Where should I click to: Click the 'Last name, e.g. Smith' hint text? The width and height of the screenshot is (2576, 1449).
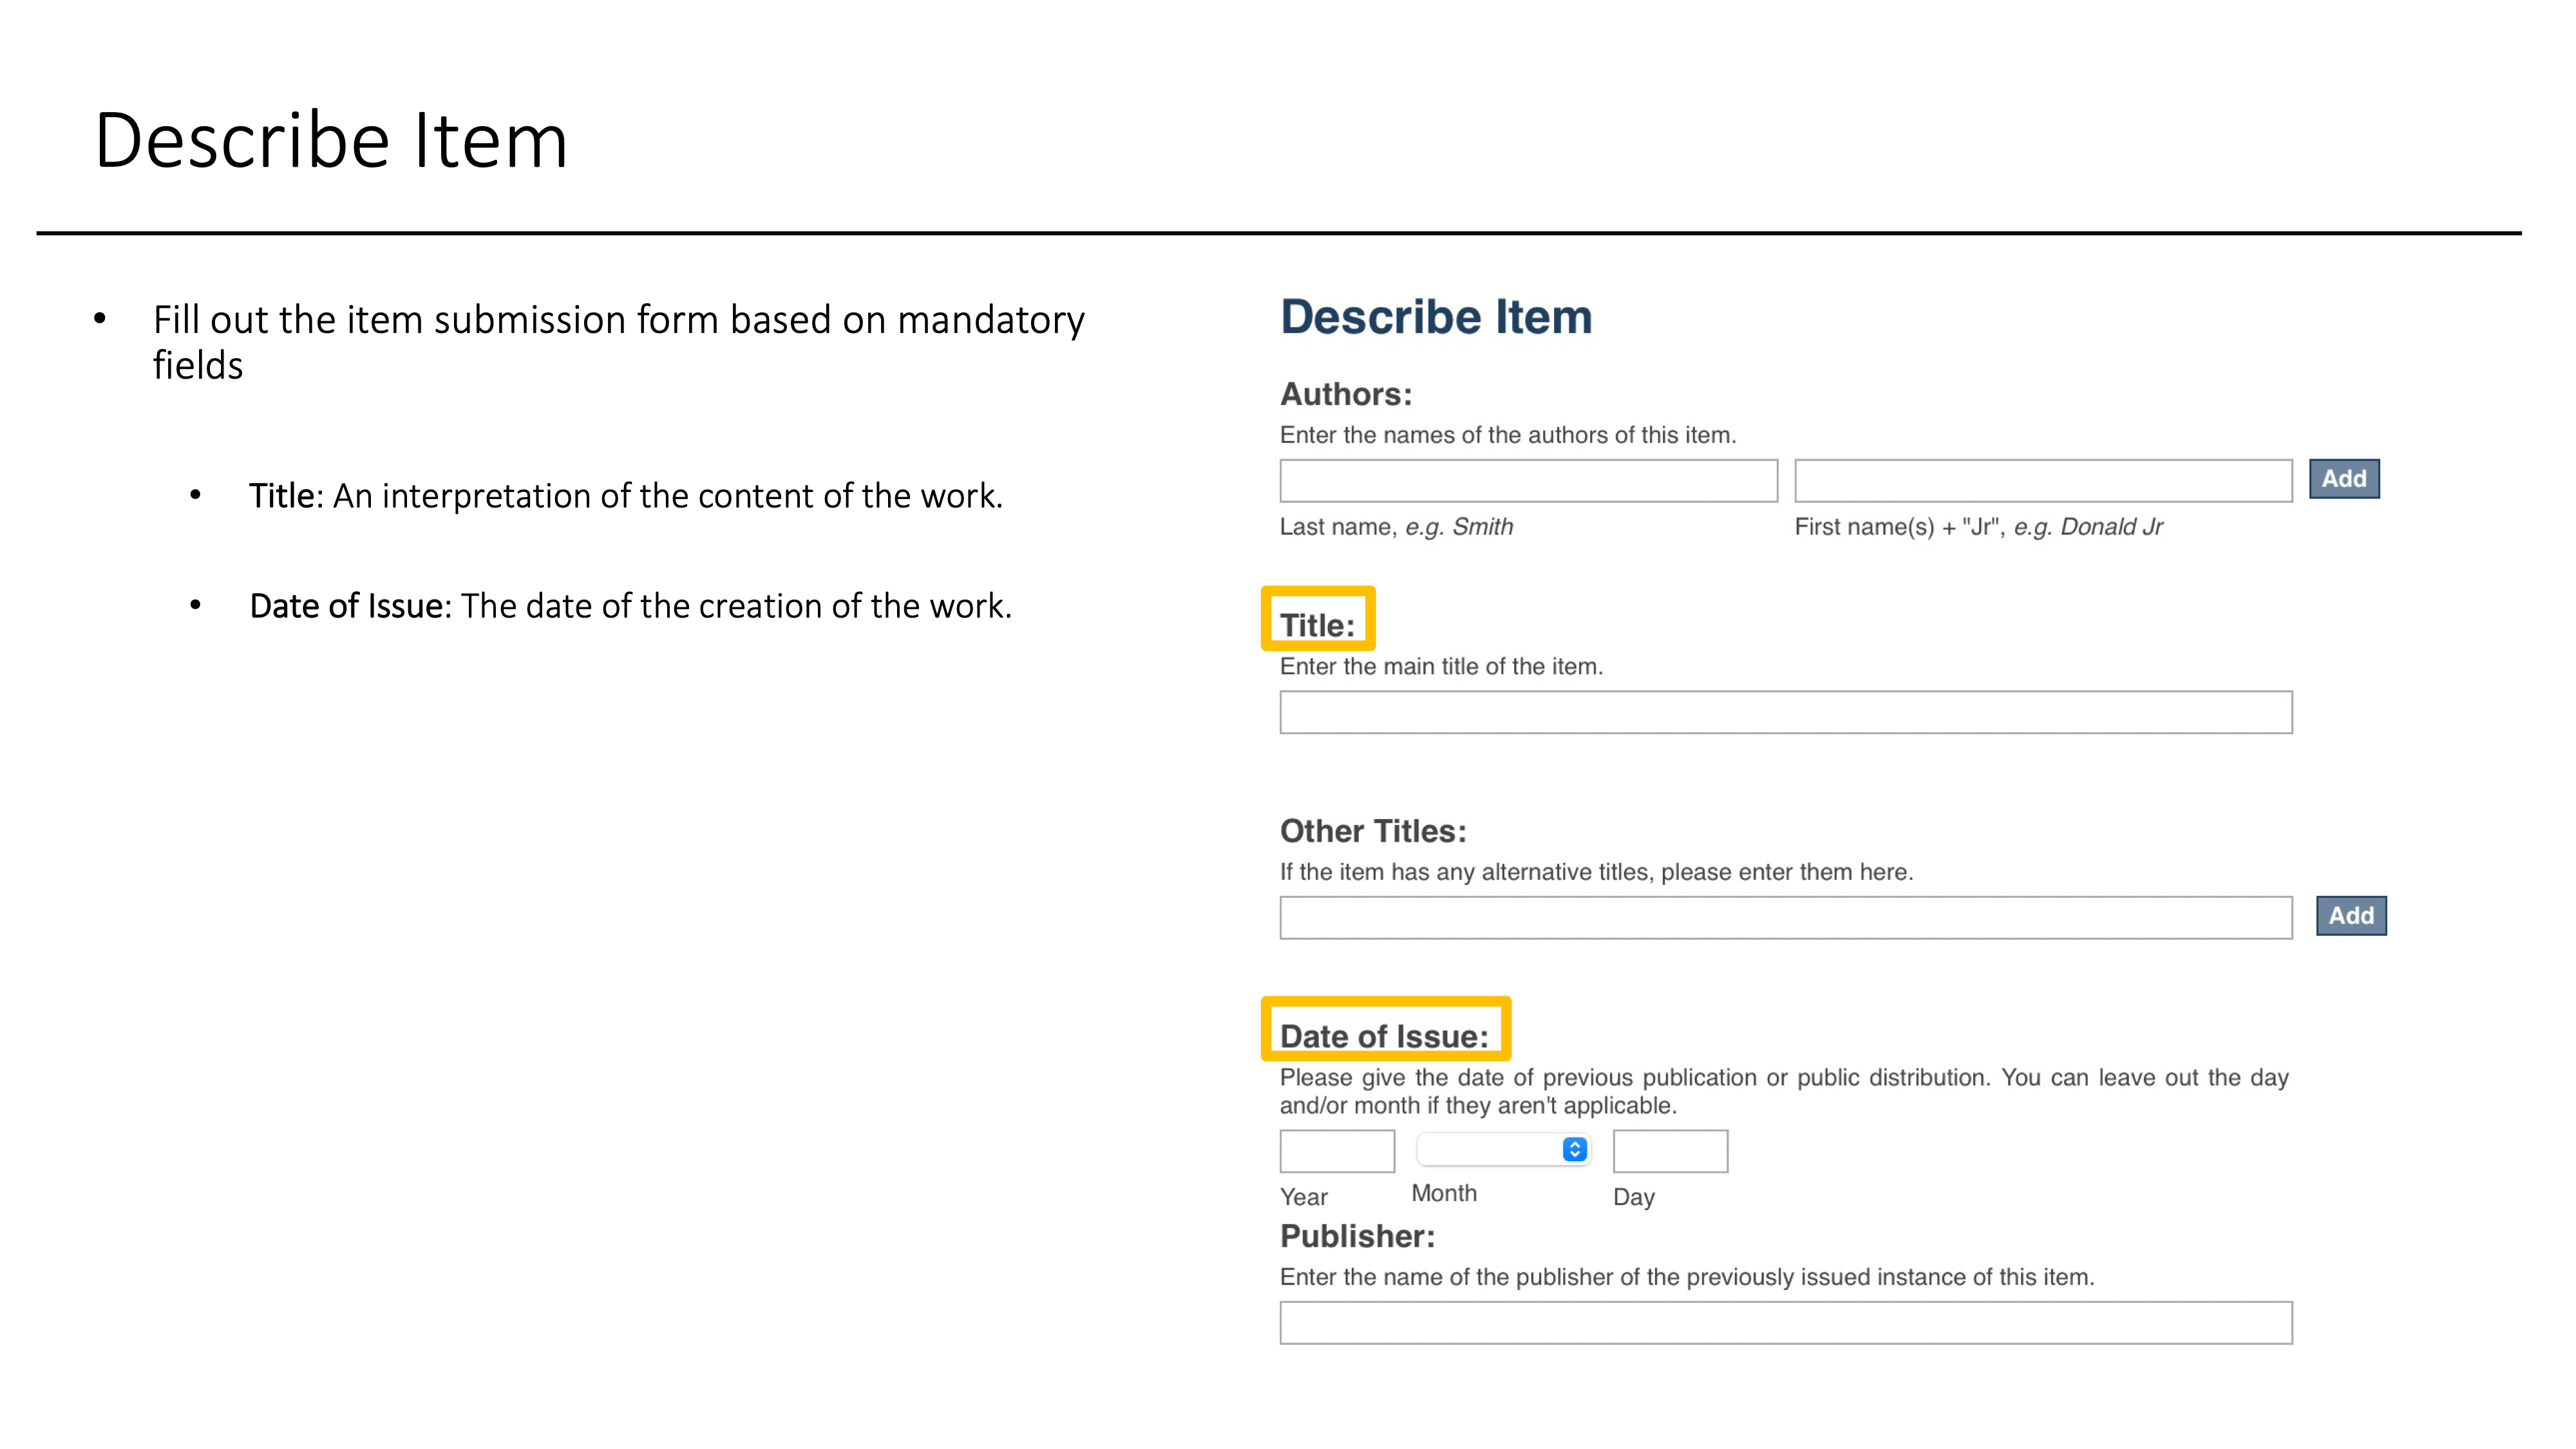tap(1396, 527)
